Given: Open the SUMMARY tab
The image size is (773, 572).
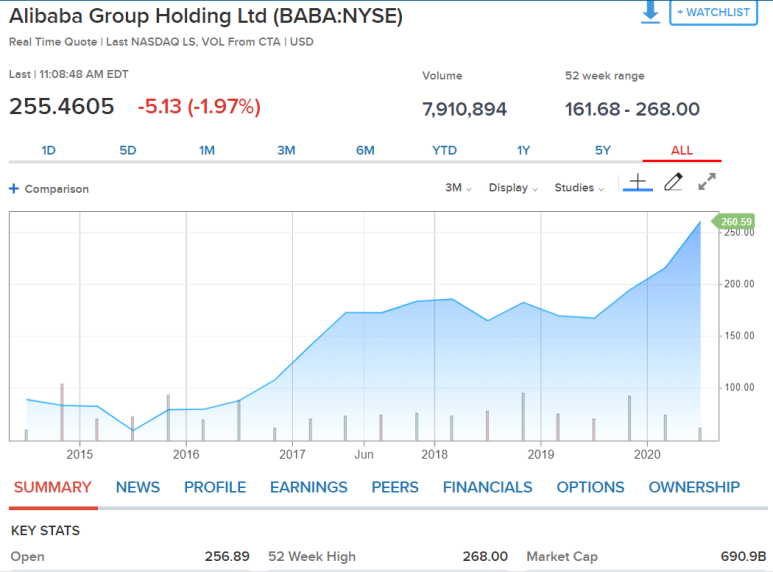Looking at the screenshot, I should tap(53, 487).
